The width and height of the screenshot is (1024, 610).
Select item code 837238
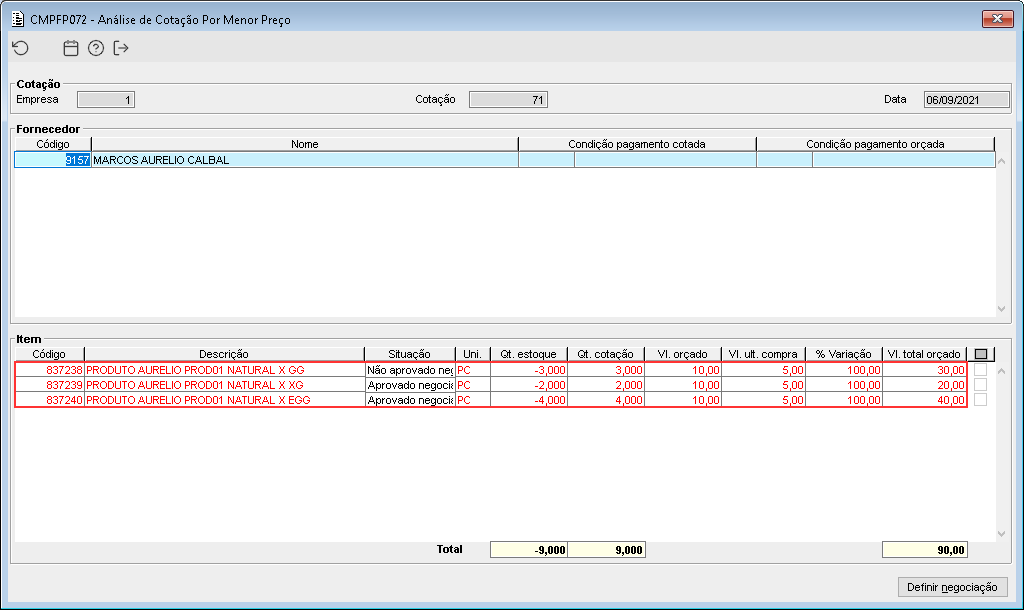pos(50,370)
